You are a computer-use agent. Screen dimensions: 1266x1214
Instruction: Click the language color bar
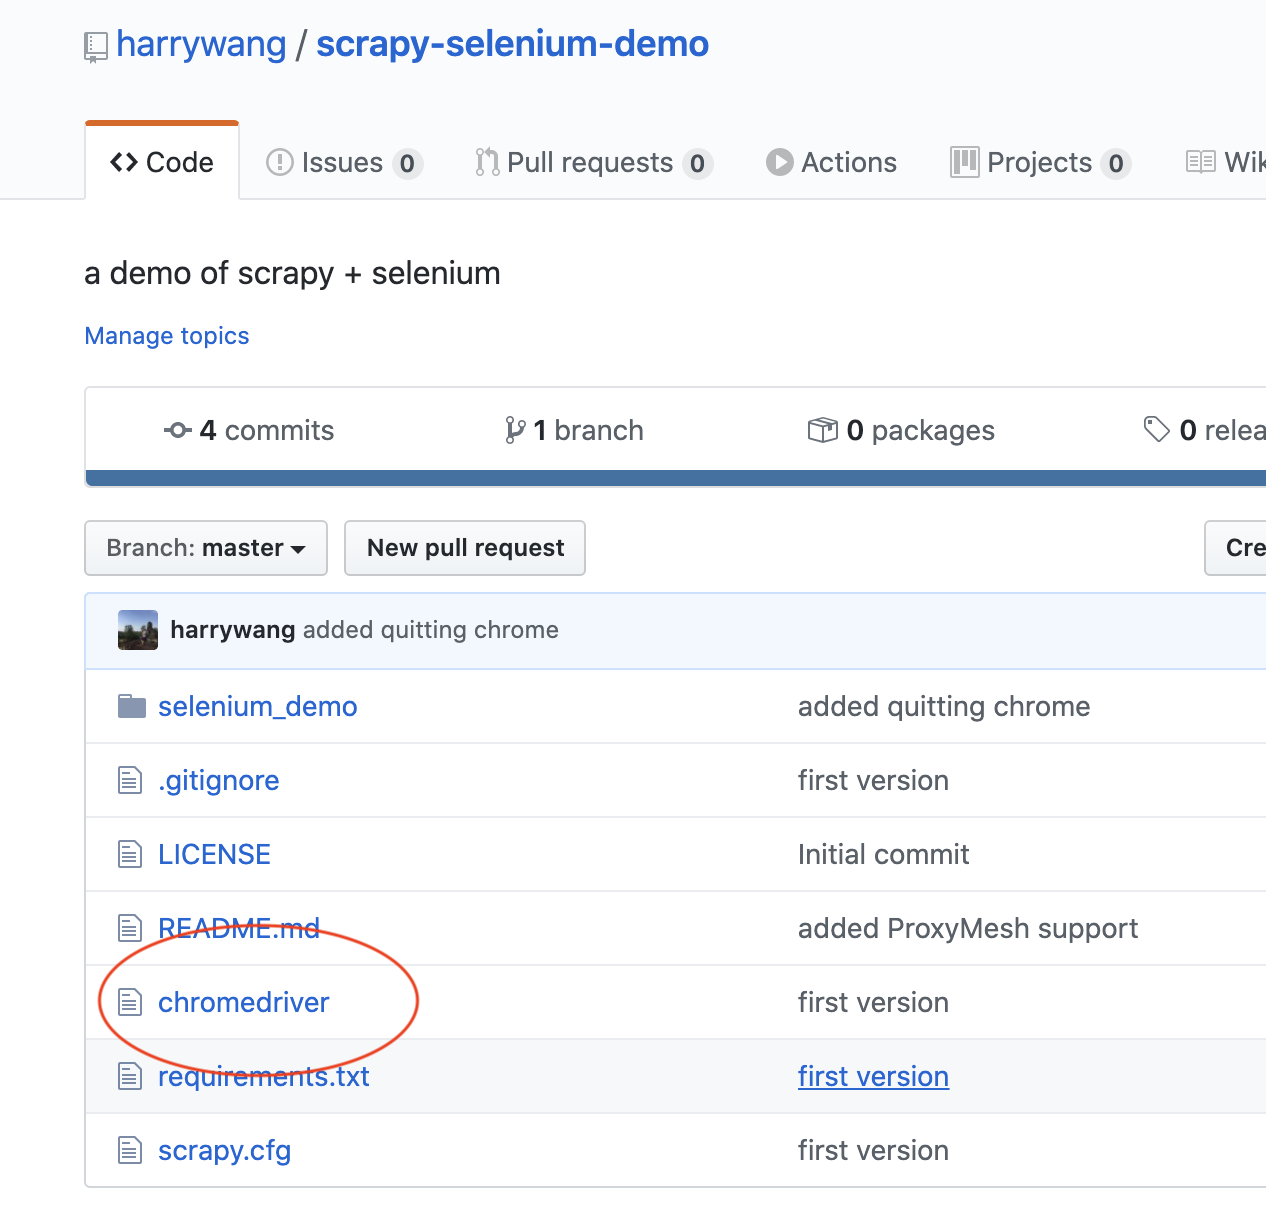pyautogui.click(x=676, y=478)
